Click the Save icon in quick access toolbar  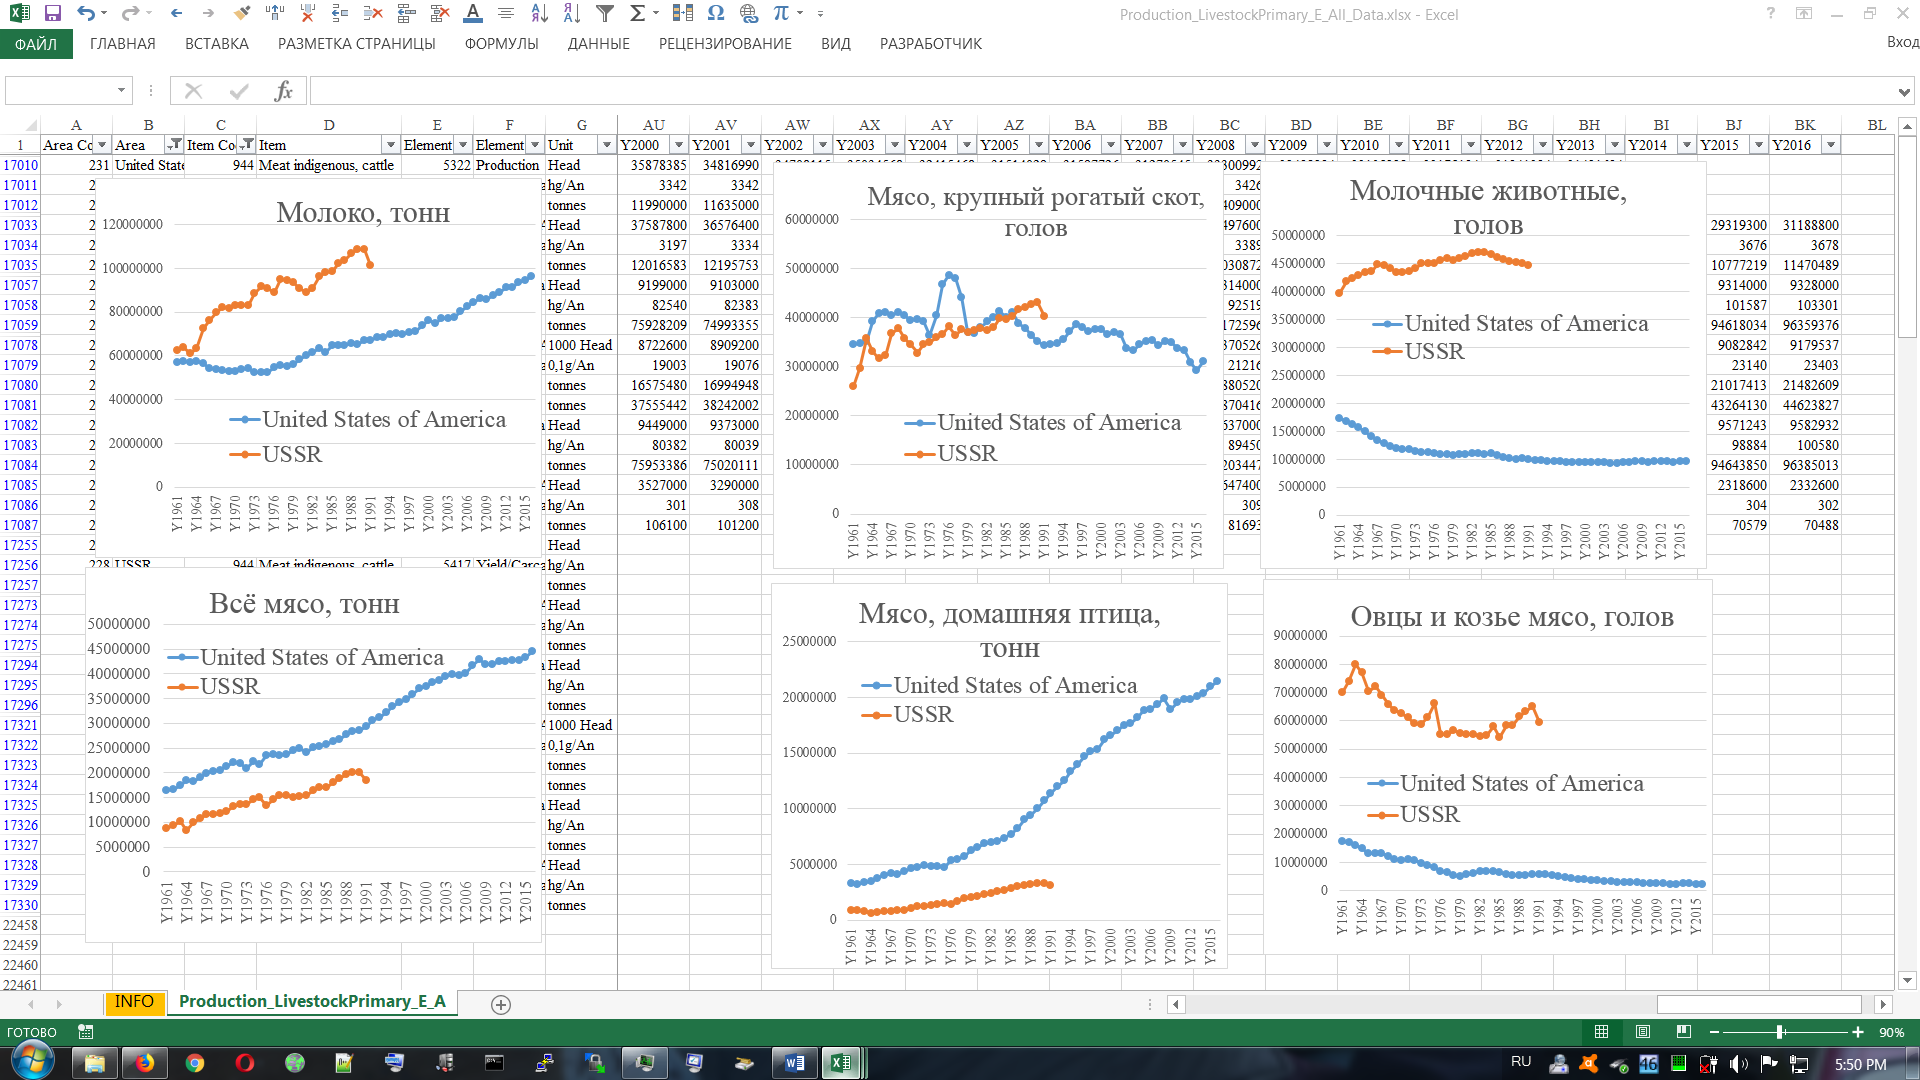(x=53, y=14)
